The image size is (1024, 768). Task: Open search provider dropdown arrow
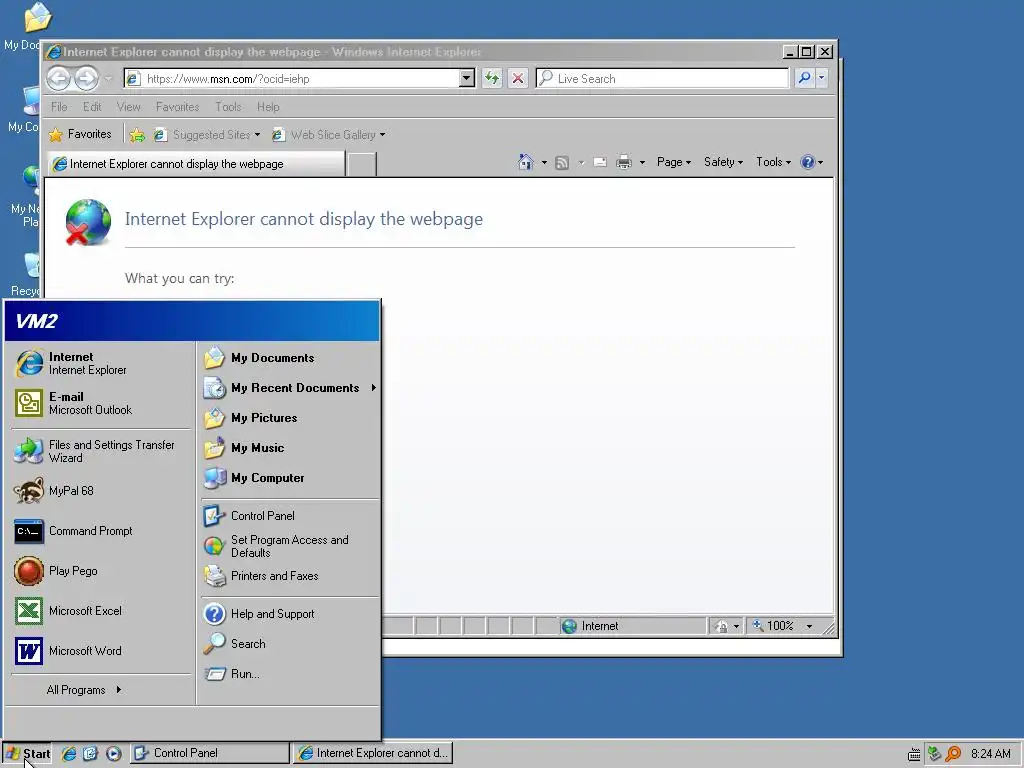click(822, 78)
